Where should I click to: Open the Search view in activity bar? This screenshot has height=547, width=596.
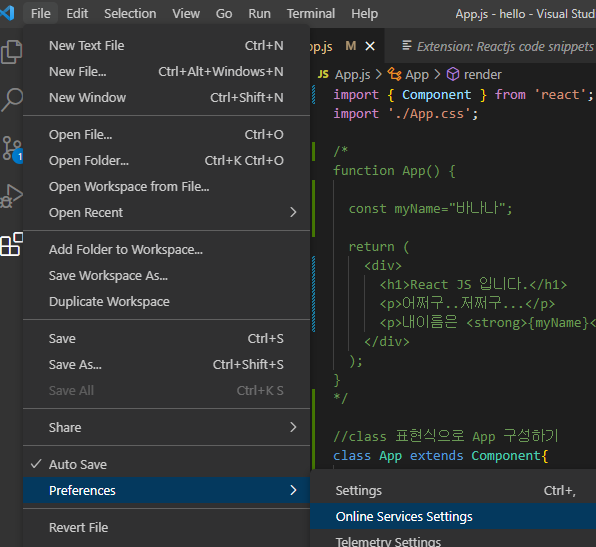click(11, 100)
